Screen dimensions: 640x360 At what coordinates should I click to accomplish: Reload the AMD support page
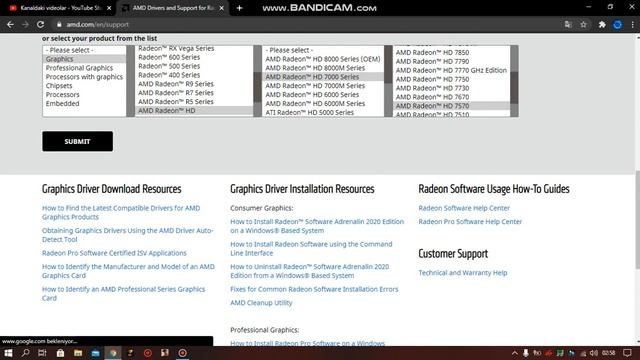click(40, 24)
